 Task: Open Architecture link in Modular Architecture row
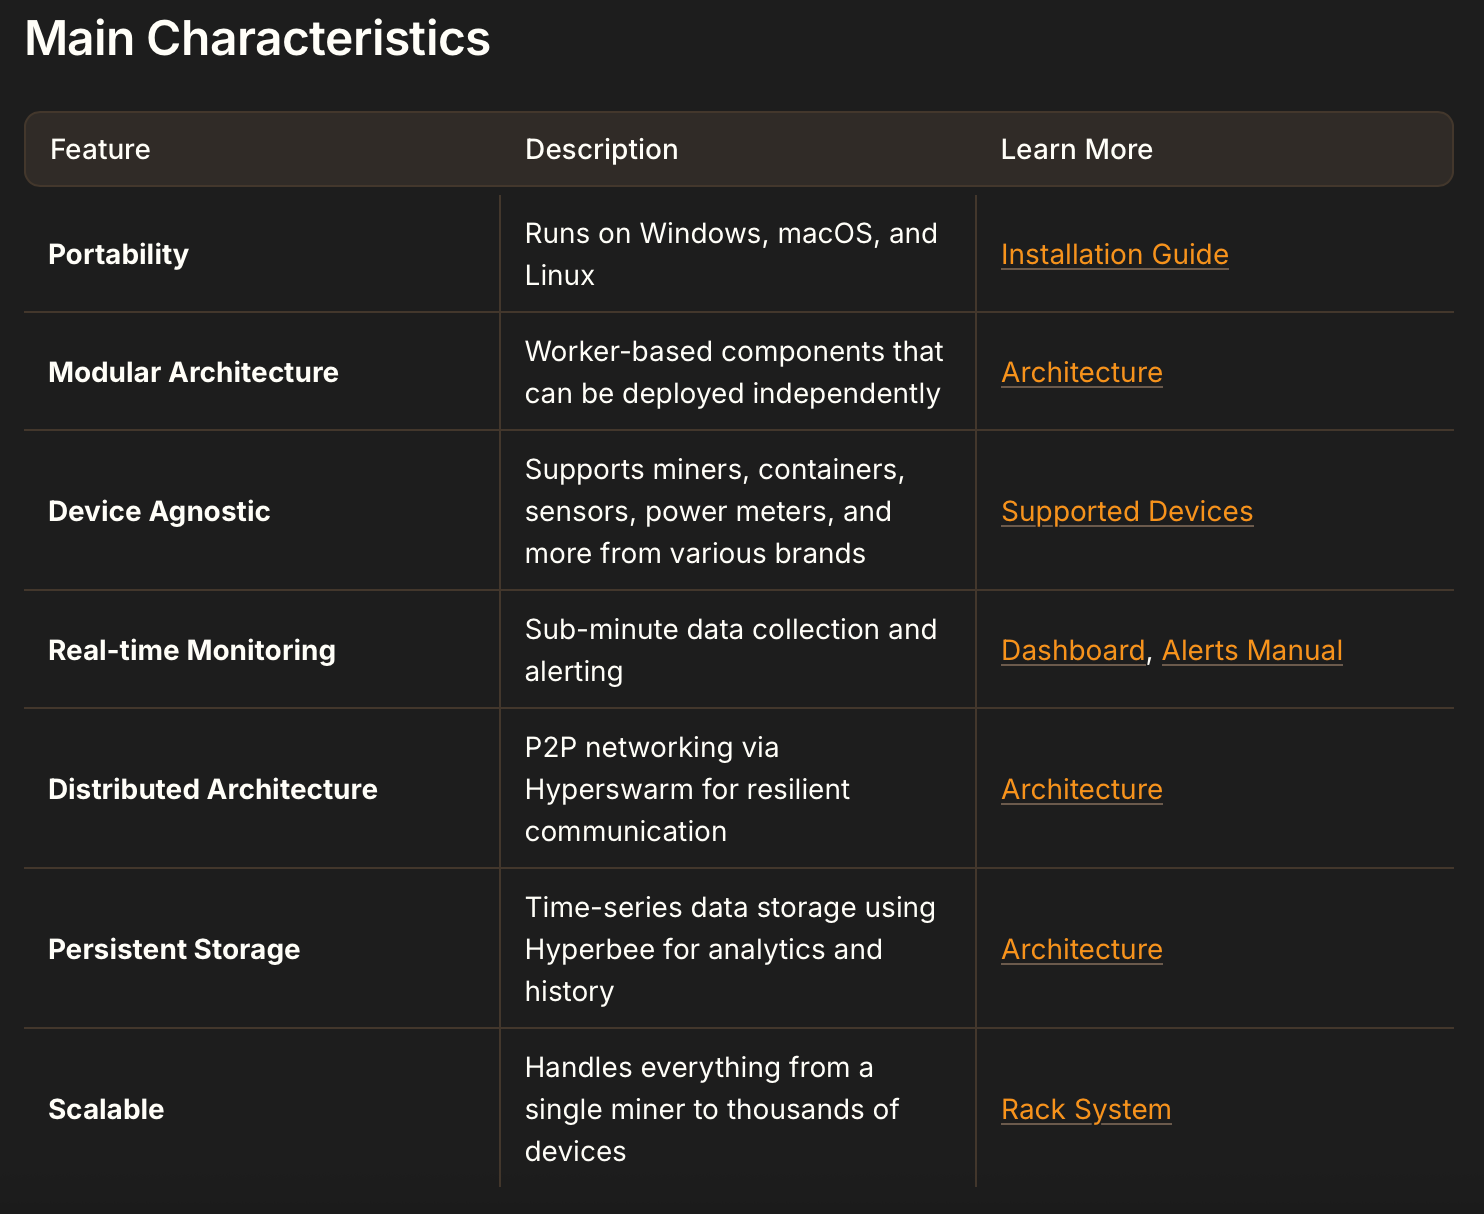tap(1081, 372)
